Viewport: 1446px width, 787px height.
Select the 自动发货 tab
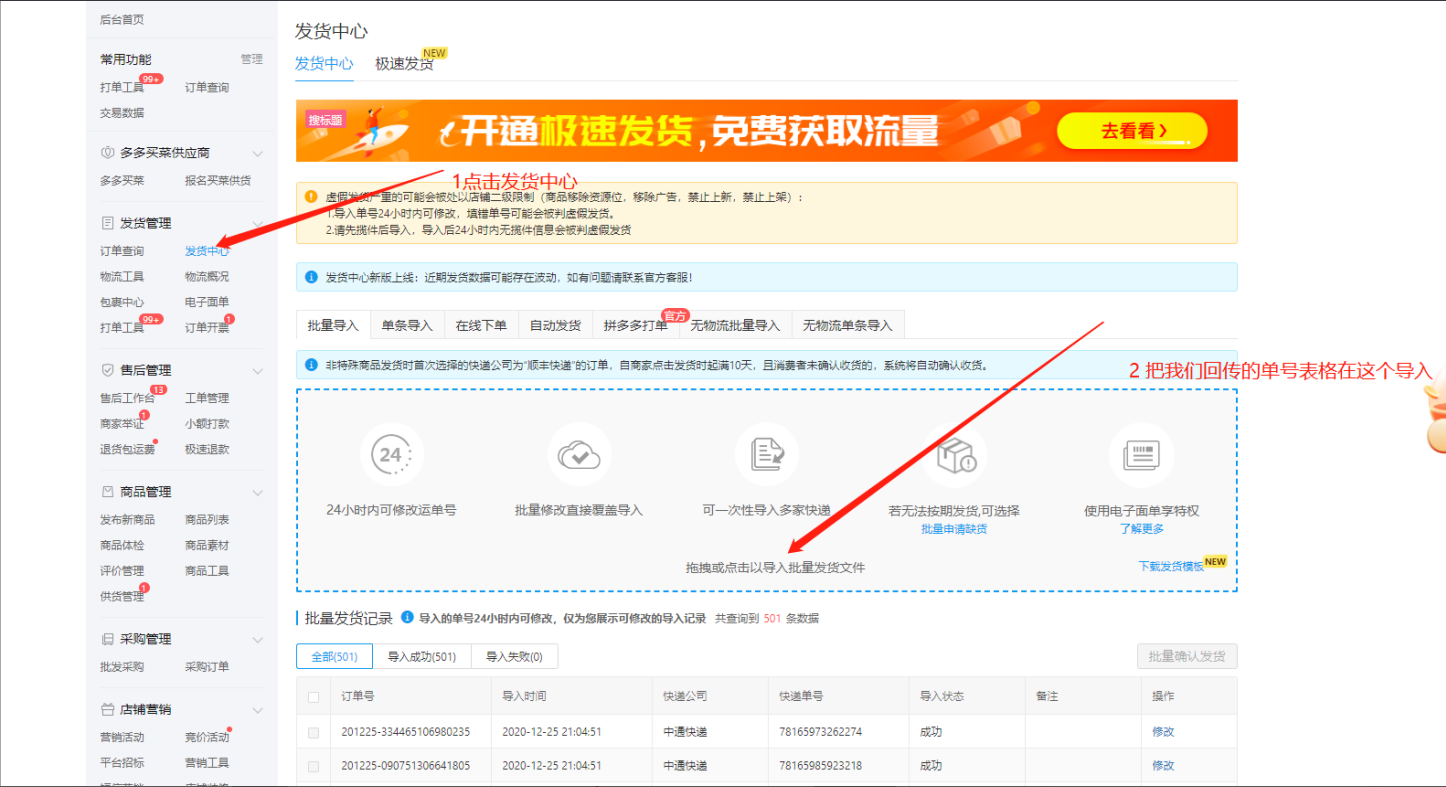pyautogui.click(x=555, y=325)
